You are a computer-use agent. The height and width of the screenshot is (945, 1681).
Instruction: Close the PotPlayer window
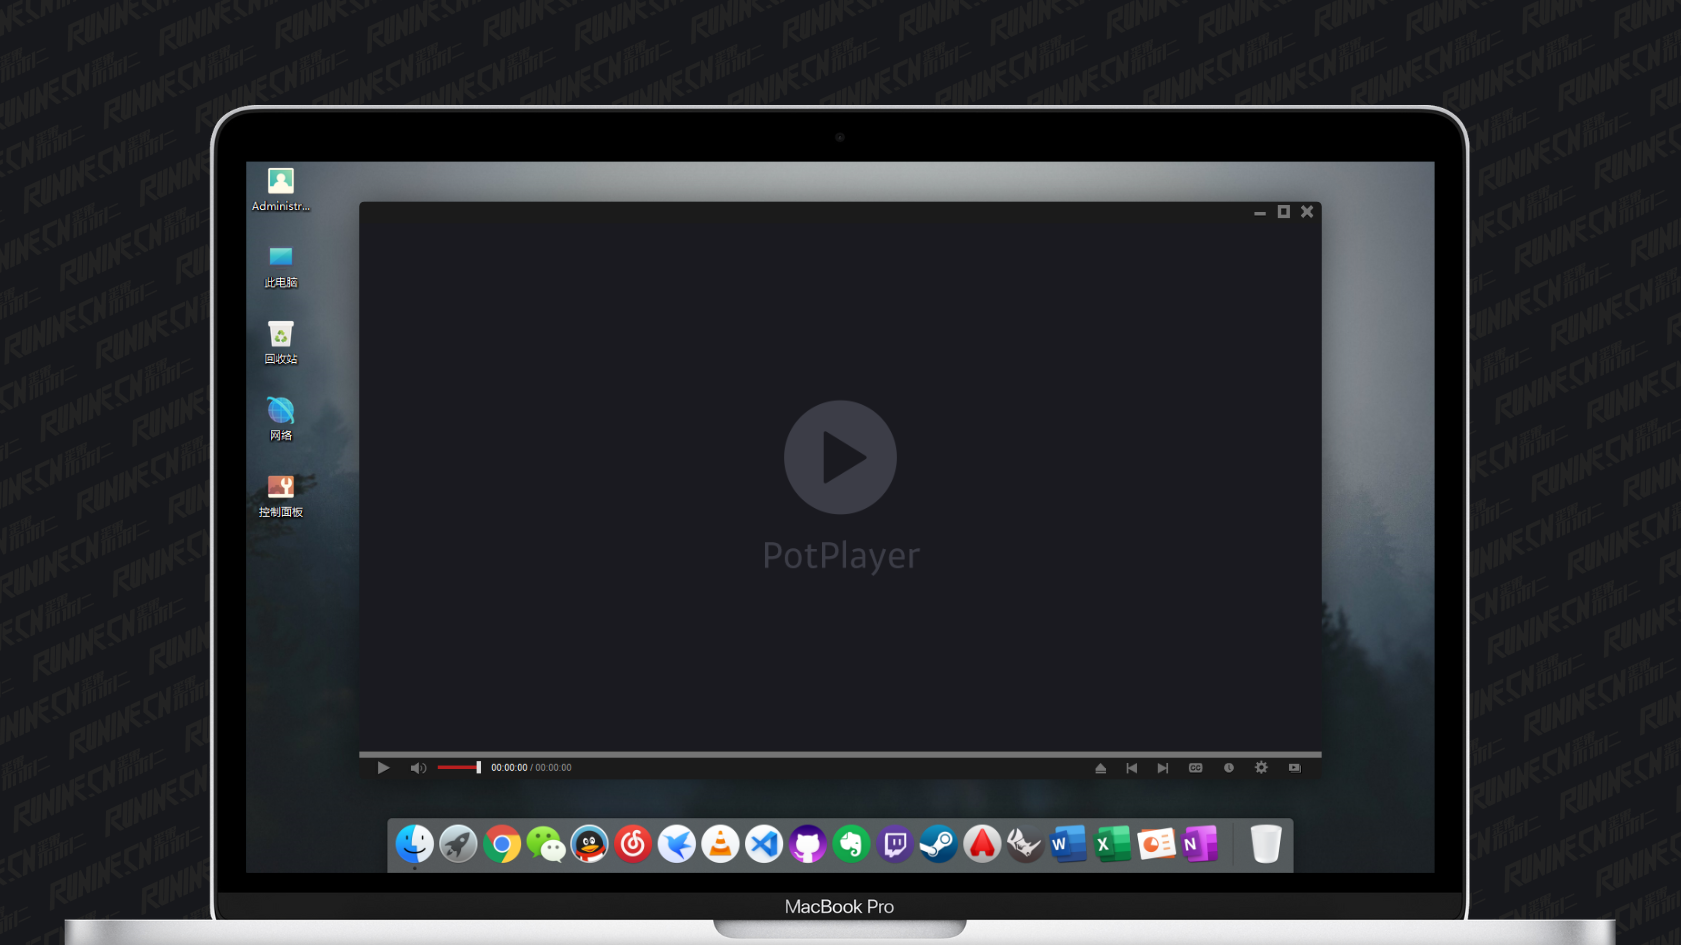(x=1307, y=212)
